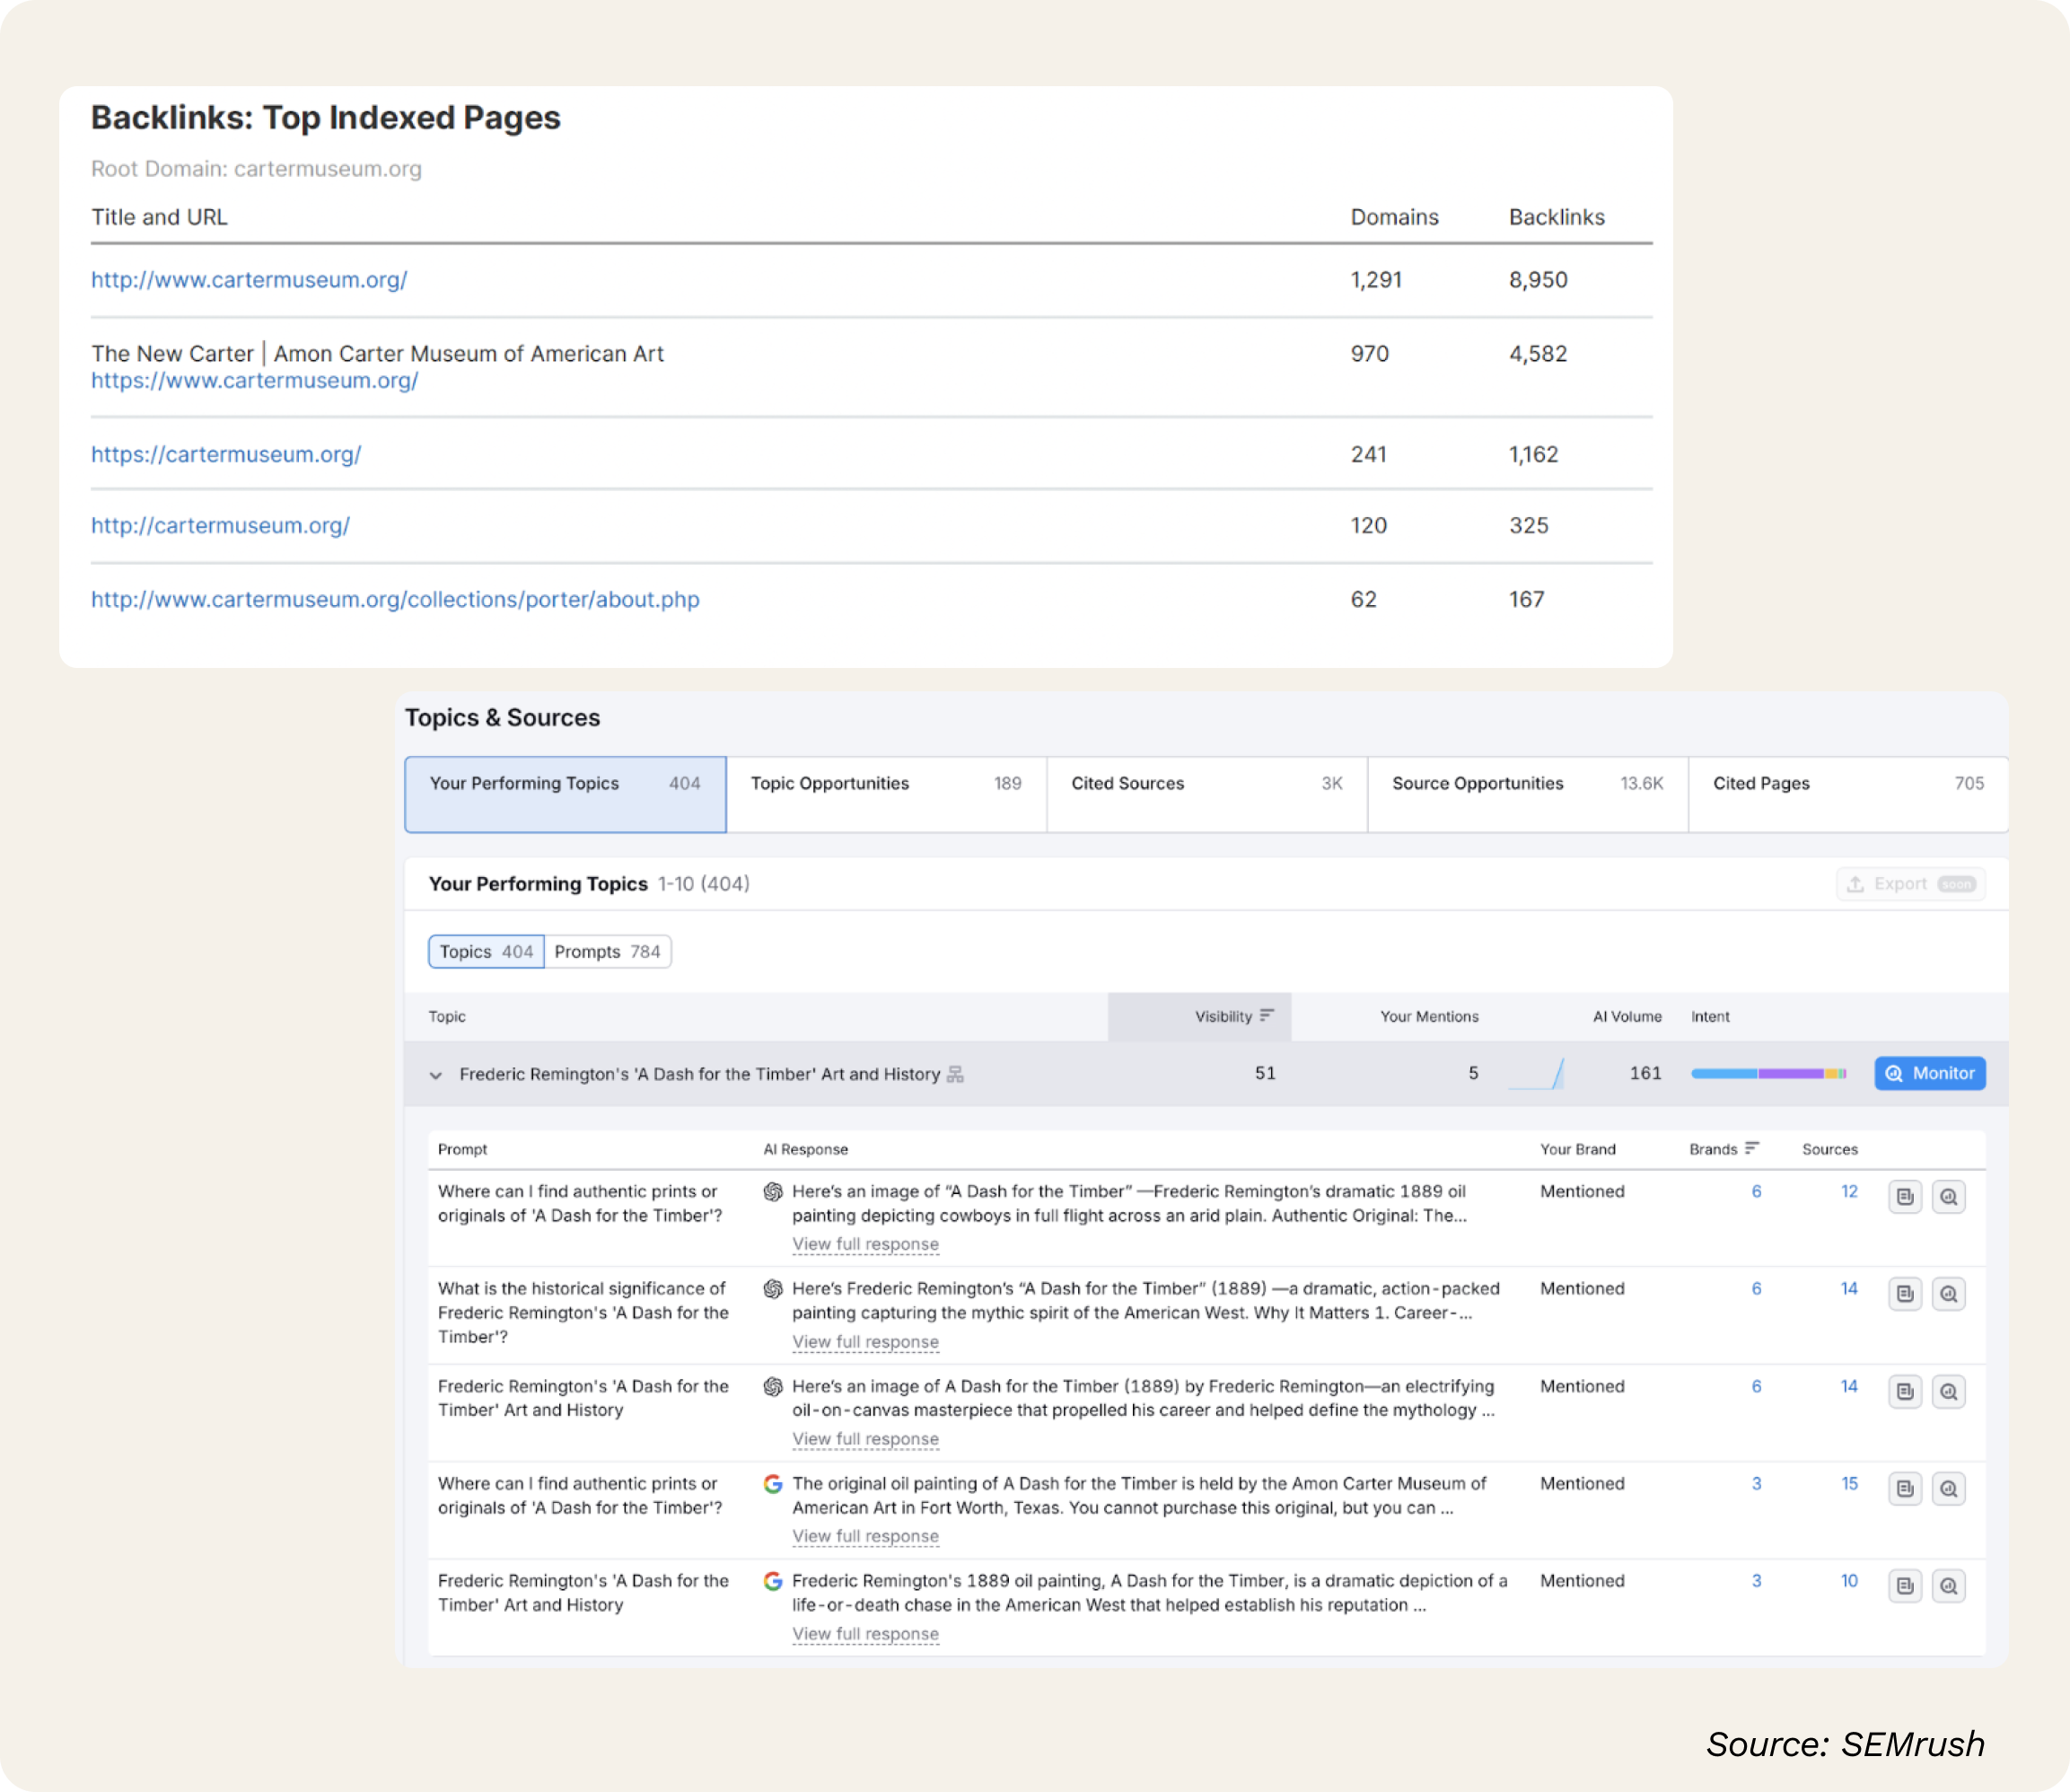Screen dimensions: 2070x1792
Task: Click topic hierarchy icon beside Remington topic
Action: 955,1074
